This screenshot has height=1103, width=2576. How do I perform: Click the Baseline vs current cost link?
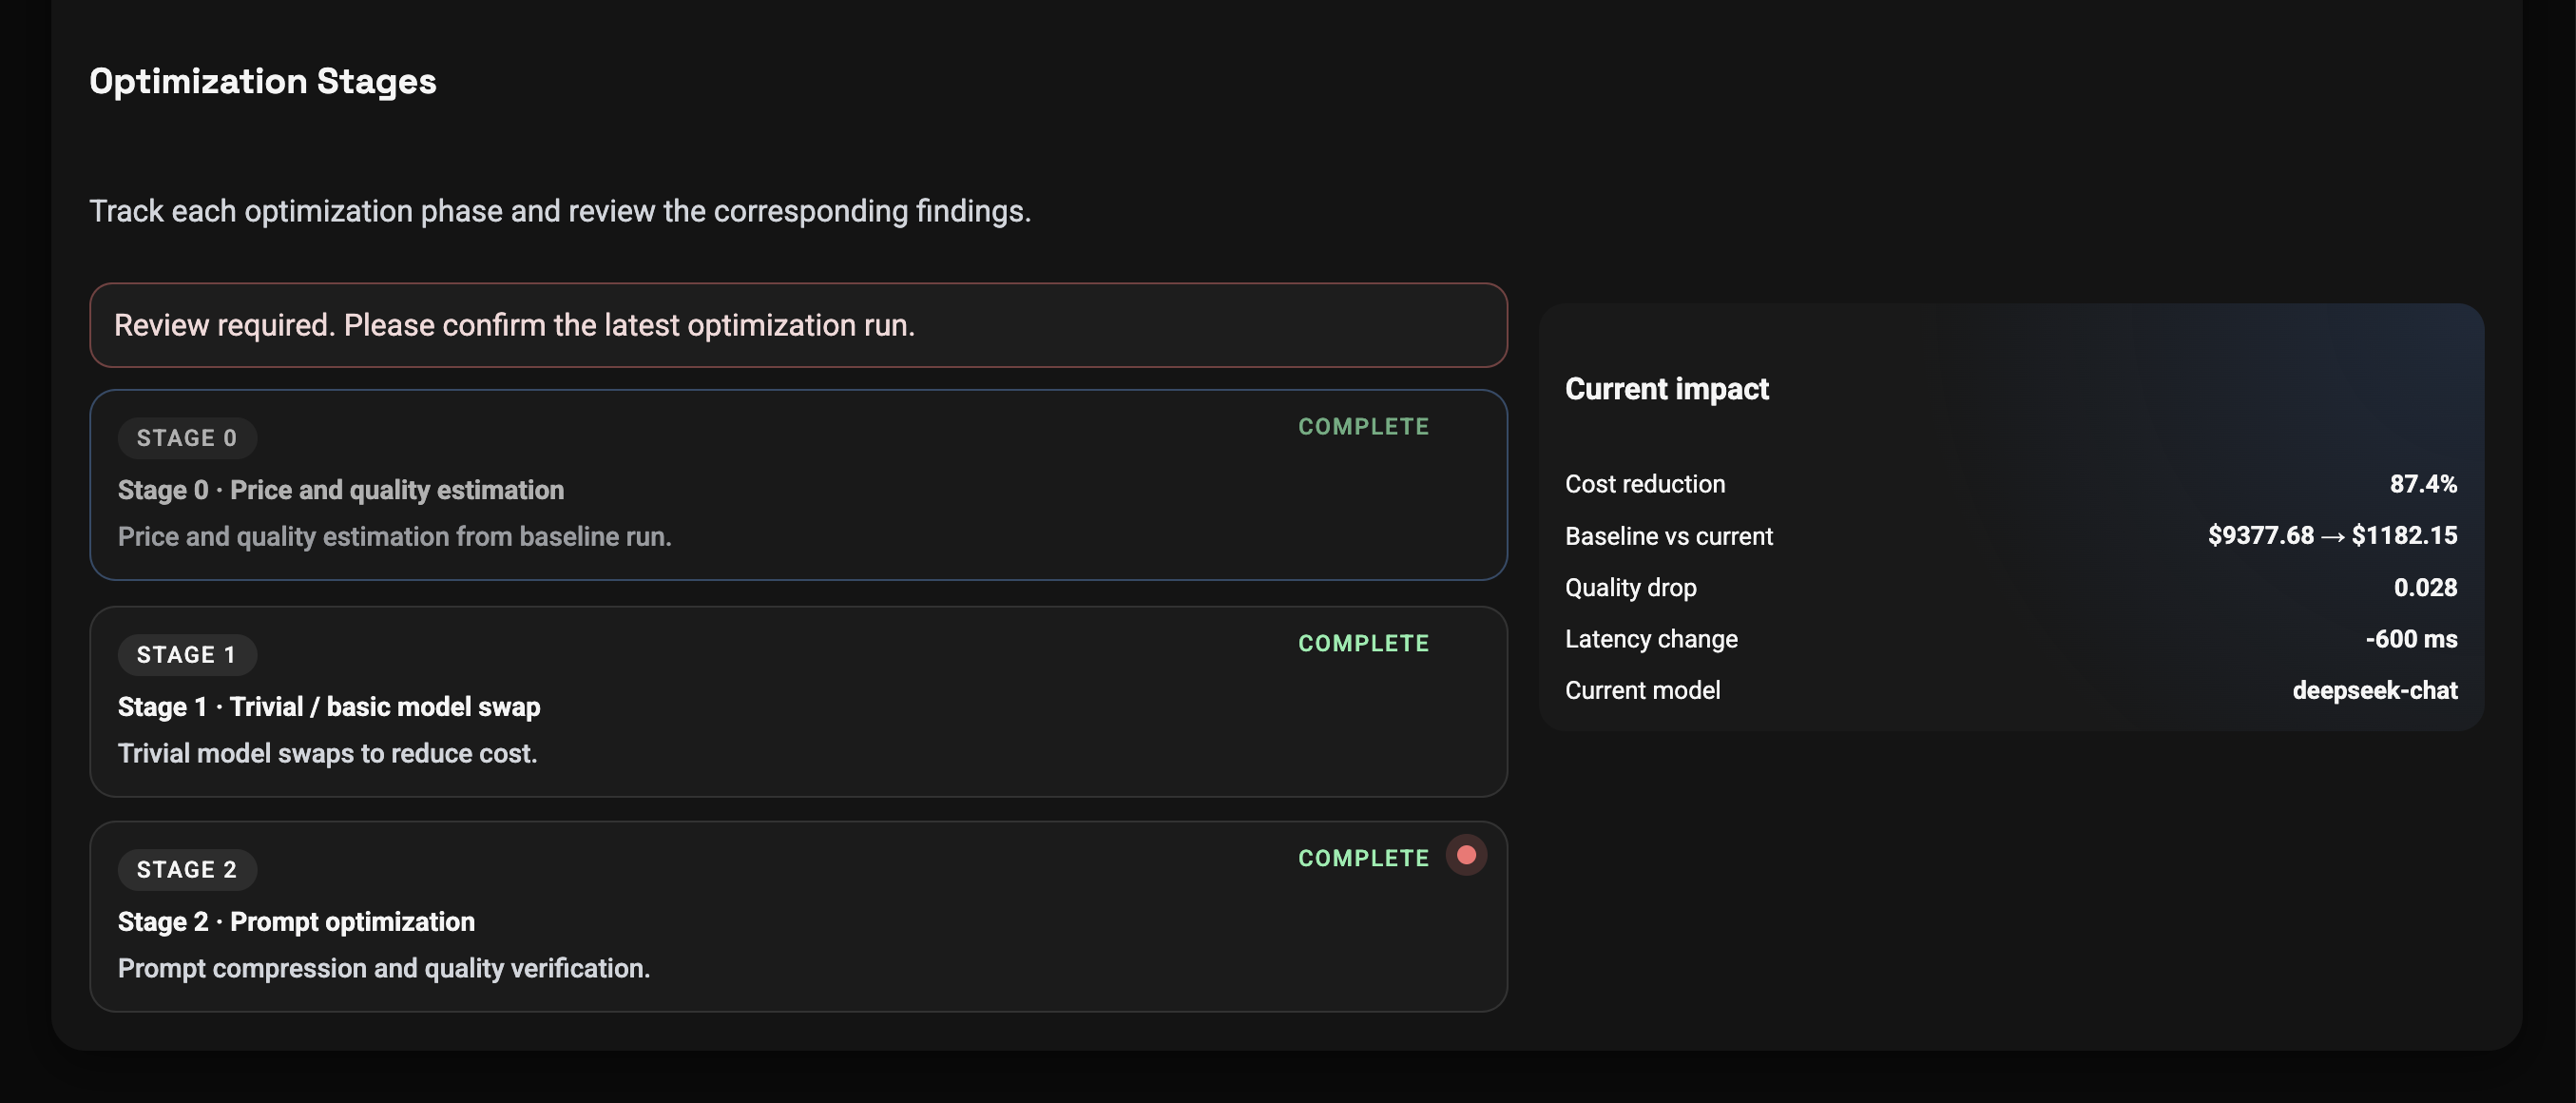coord(2330,536)
